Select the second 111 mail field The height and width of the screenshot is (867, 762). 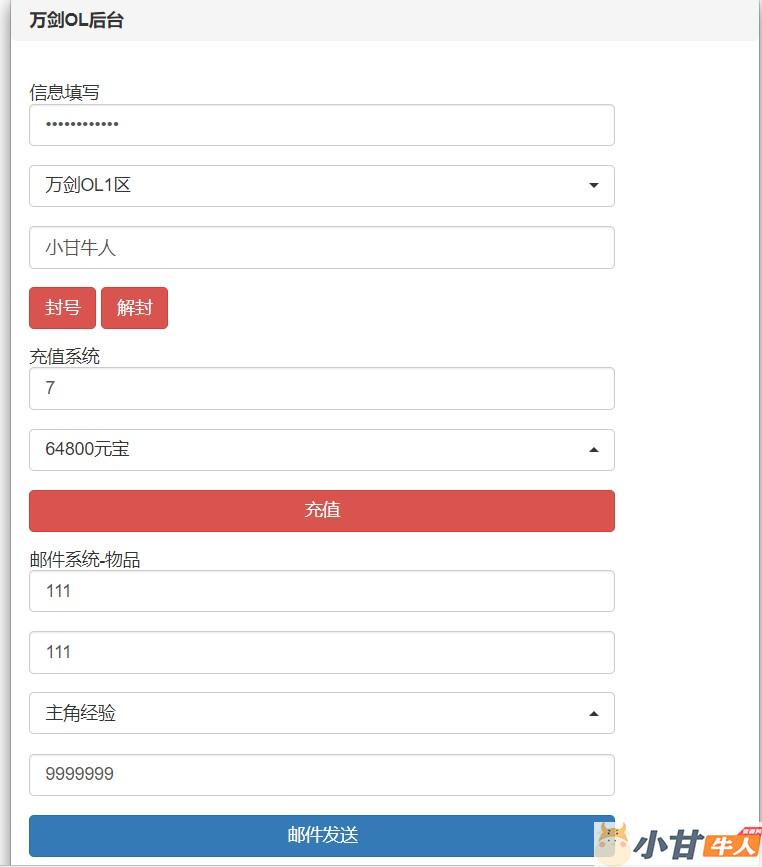tap(321, 652)
